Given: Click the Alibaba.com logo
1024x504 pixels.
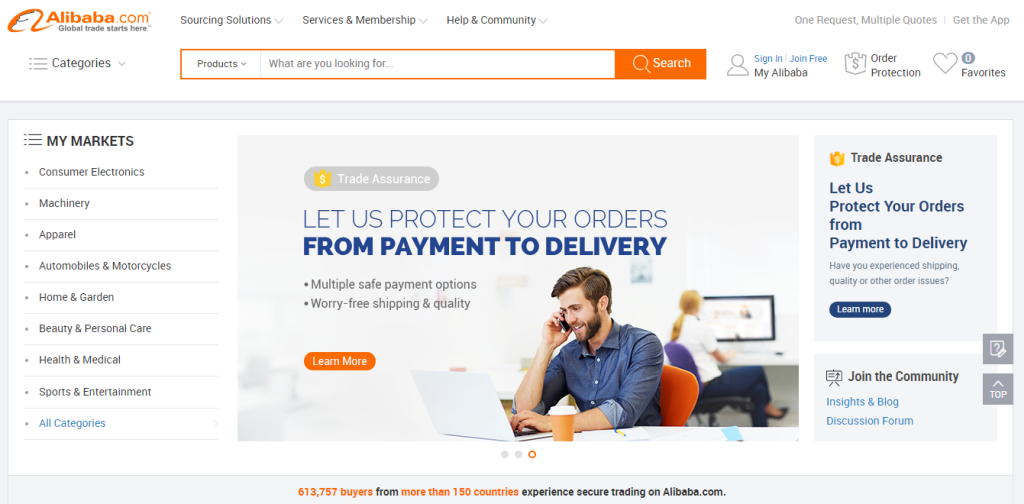Looking at the screenshot, I should [80, 20].
